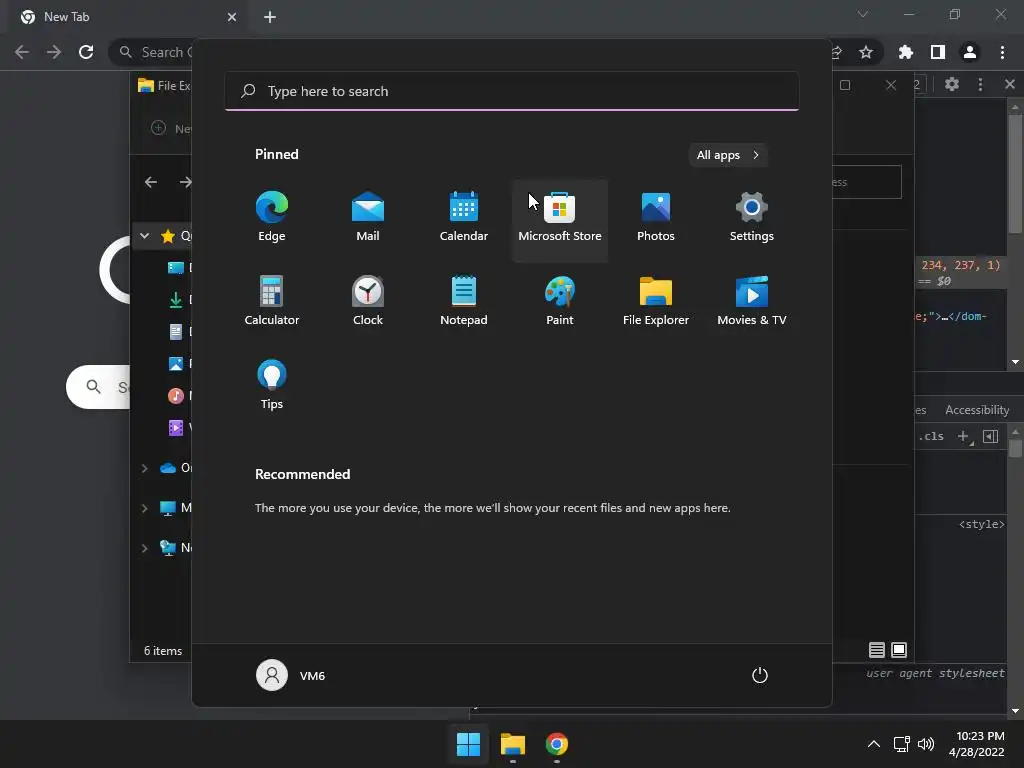Open the clock and date flyout

pos(977,744)
